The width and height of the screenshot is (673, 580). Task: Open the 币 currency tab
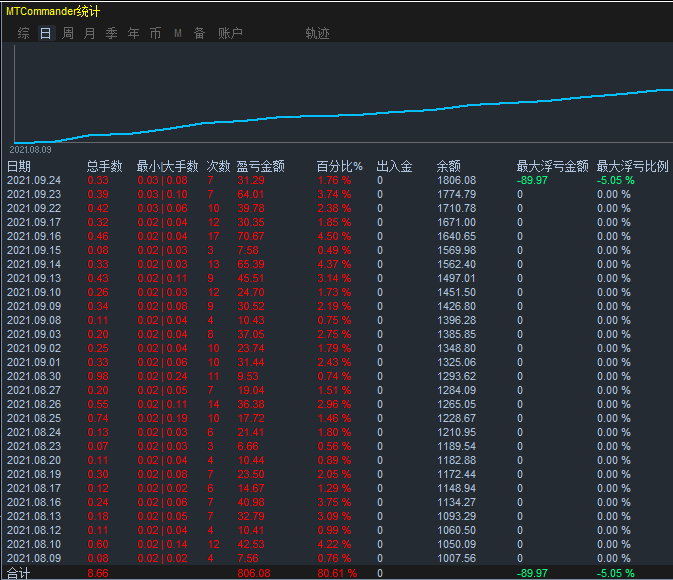pyautogui.click(x=155, y=33)
